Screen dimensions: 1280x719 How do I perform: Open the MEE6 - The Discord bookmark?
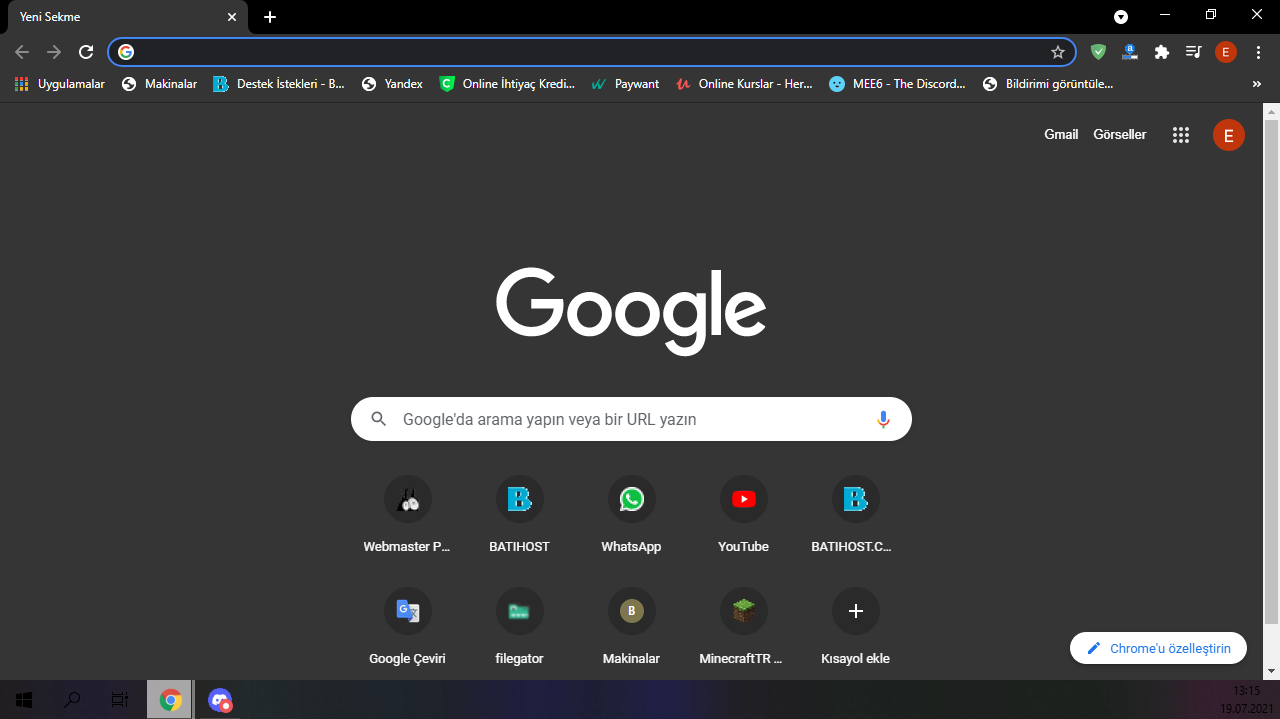click(x=898, y=84)
